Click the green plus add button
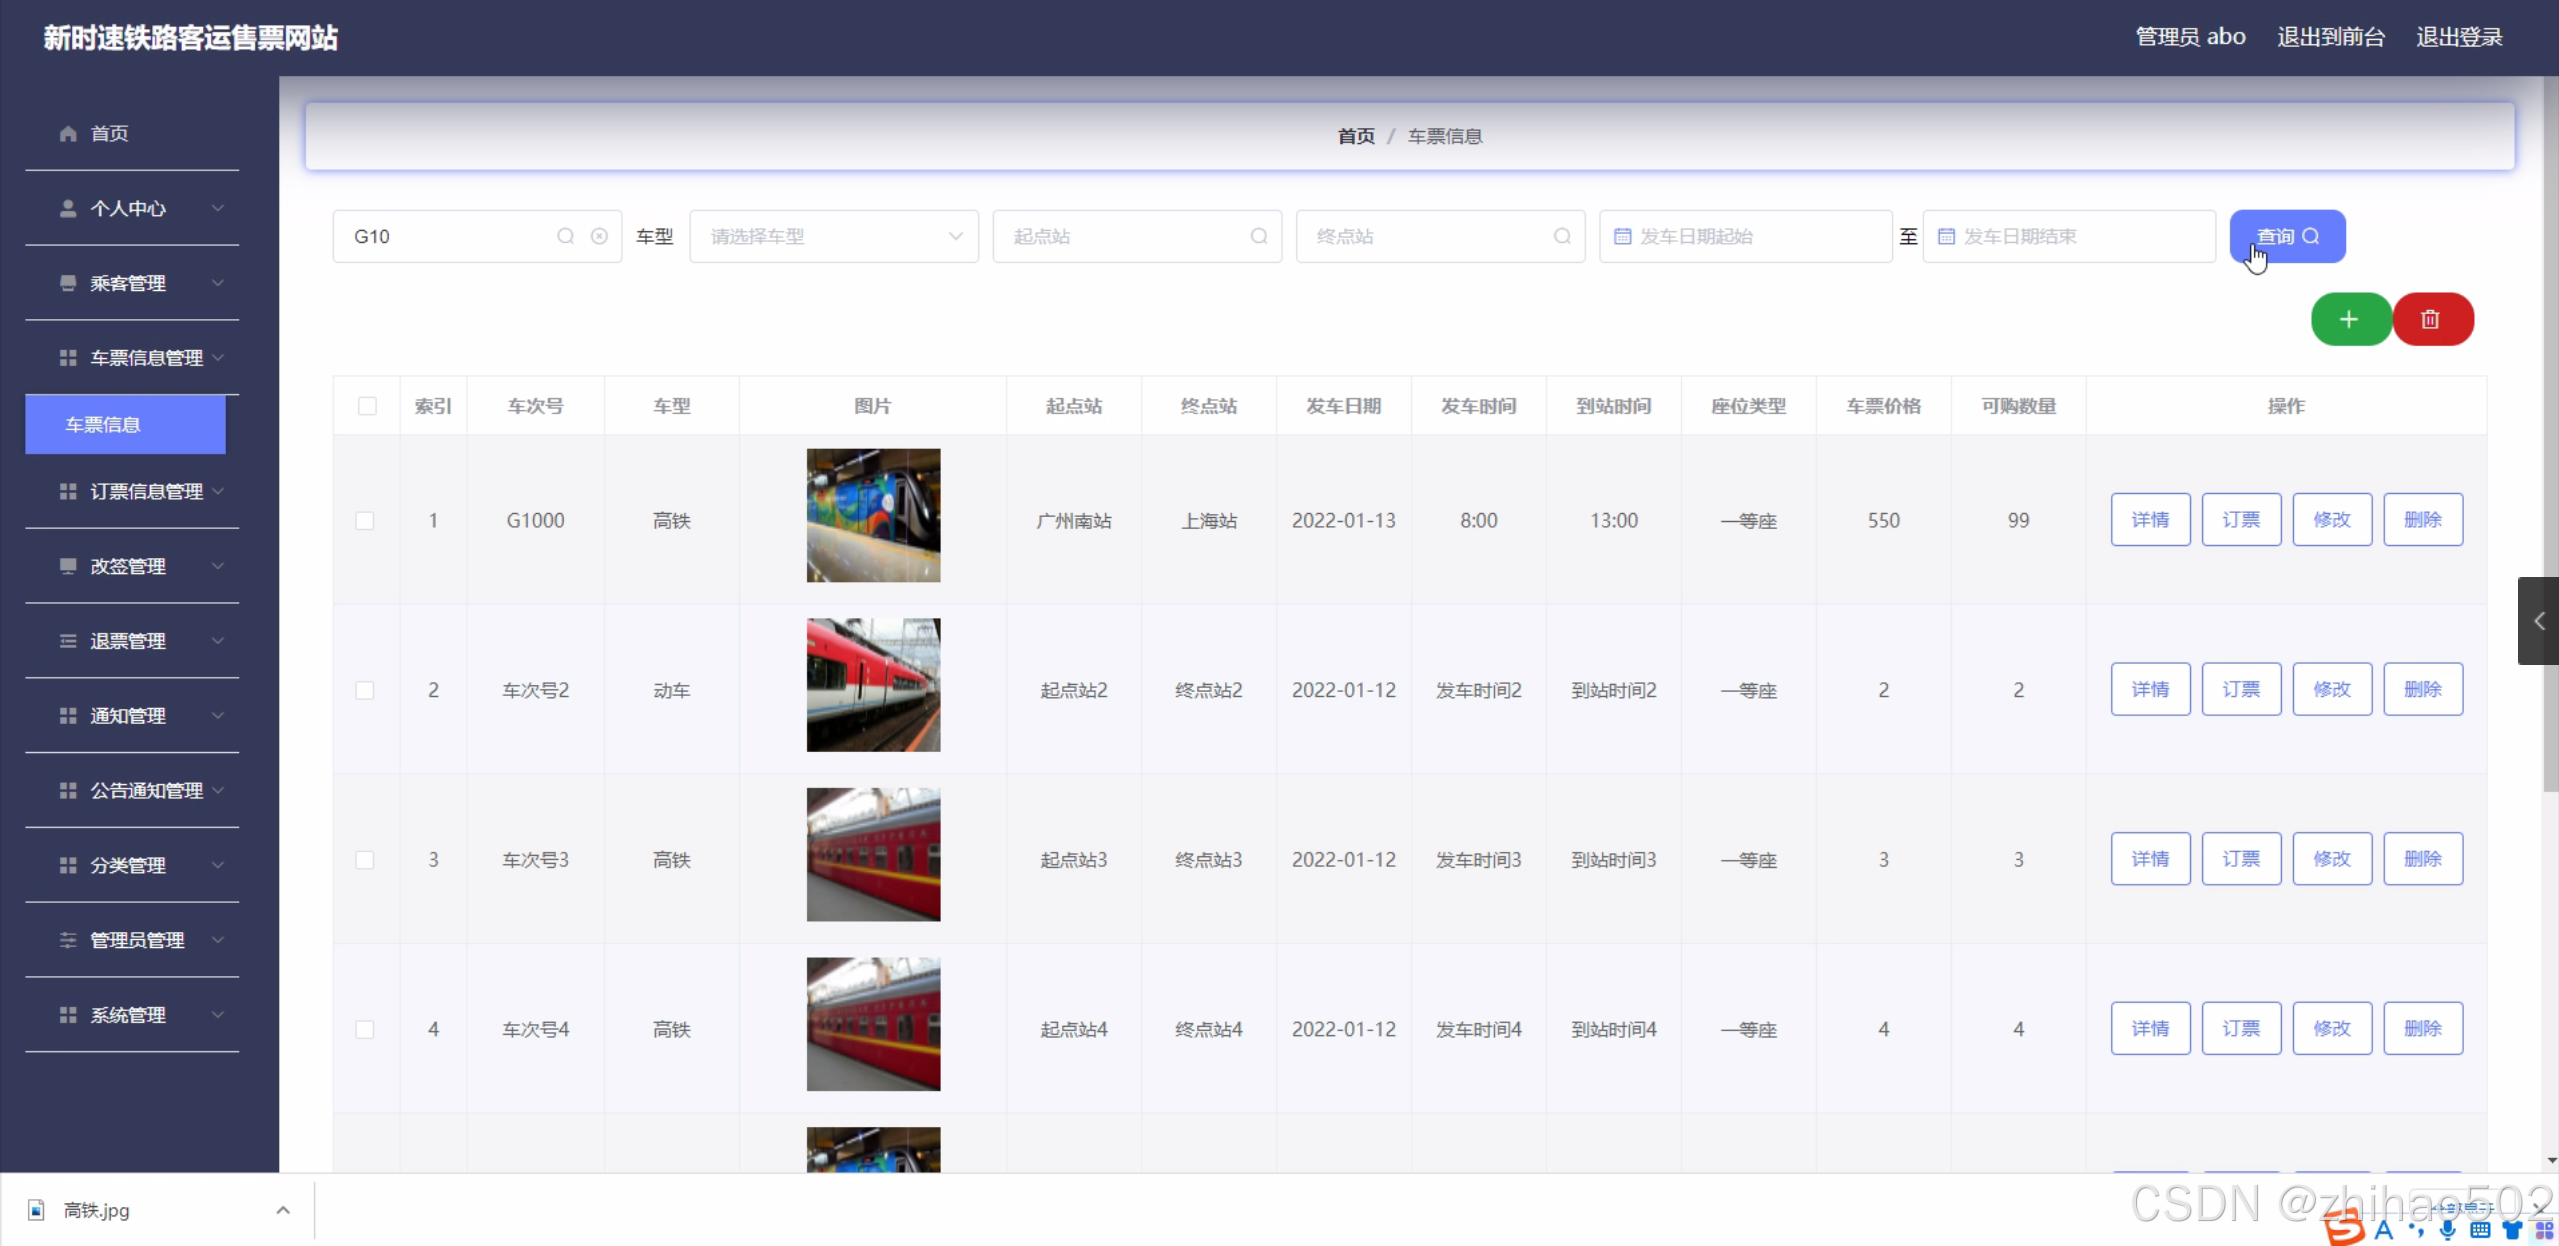Viewport: 2559px width, 1246px height. coord(2349,319)
